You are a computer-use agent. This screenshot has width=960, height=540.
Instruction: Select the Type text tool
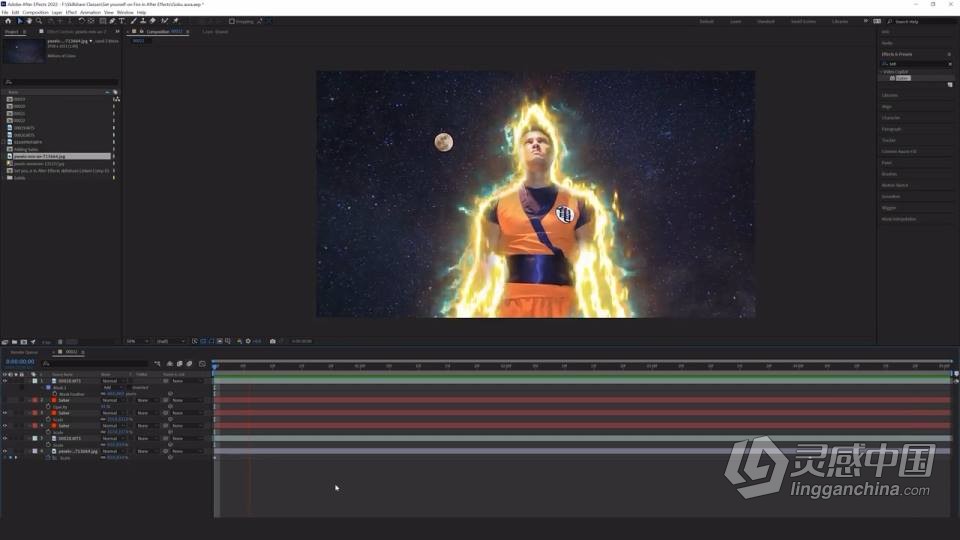(122, 21)
